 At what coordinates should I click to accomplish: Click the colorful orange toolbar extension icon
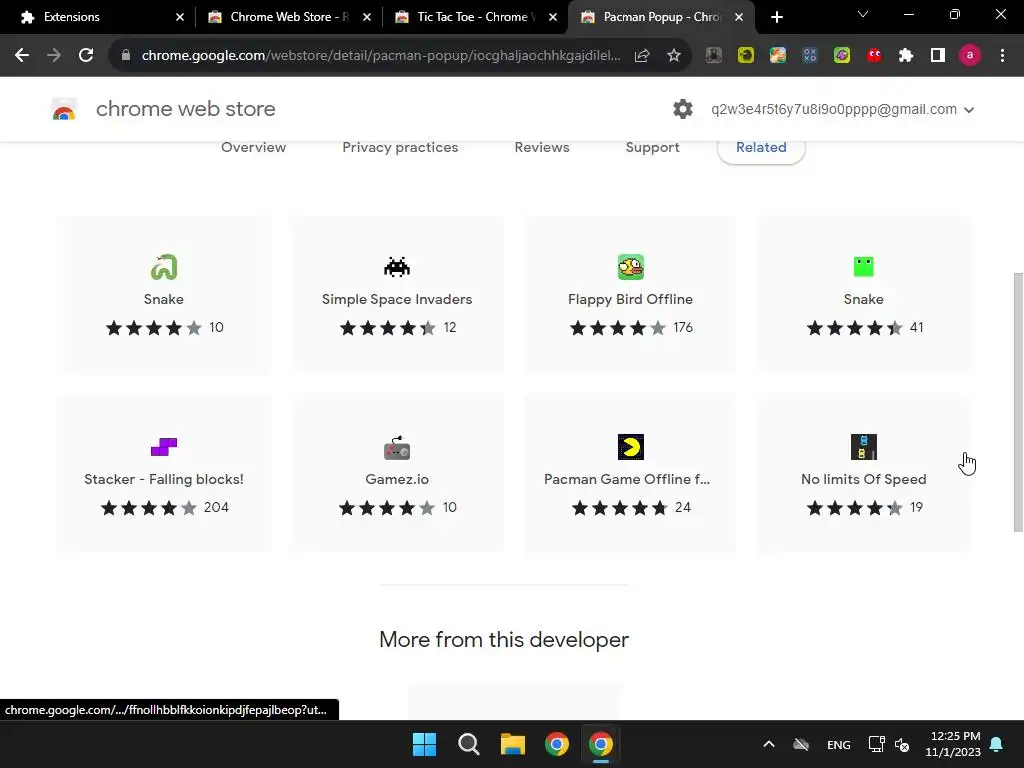point(778,56)
